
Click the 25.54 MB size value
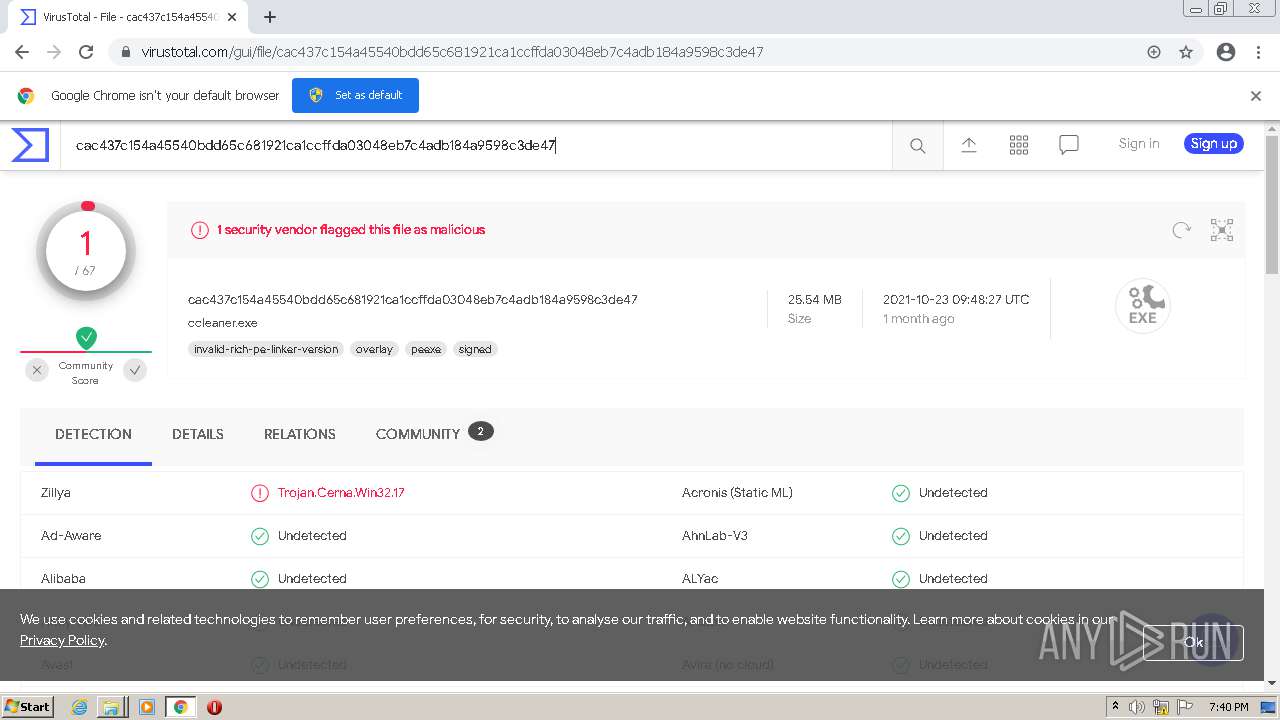815,300
